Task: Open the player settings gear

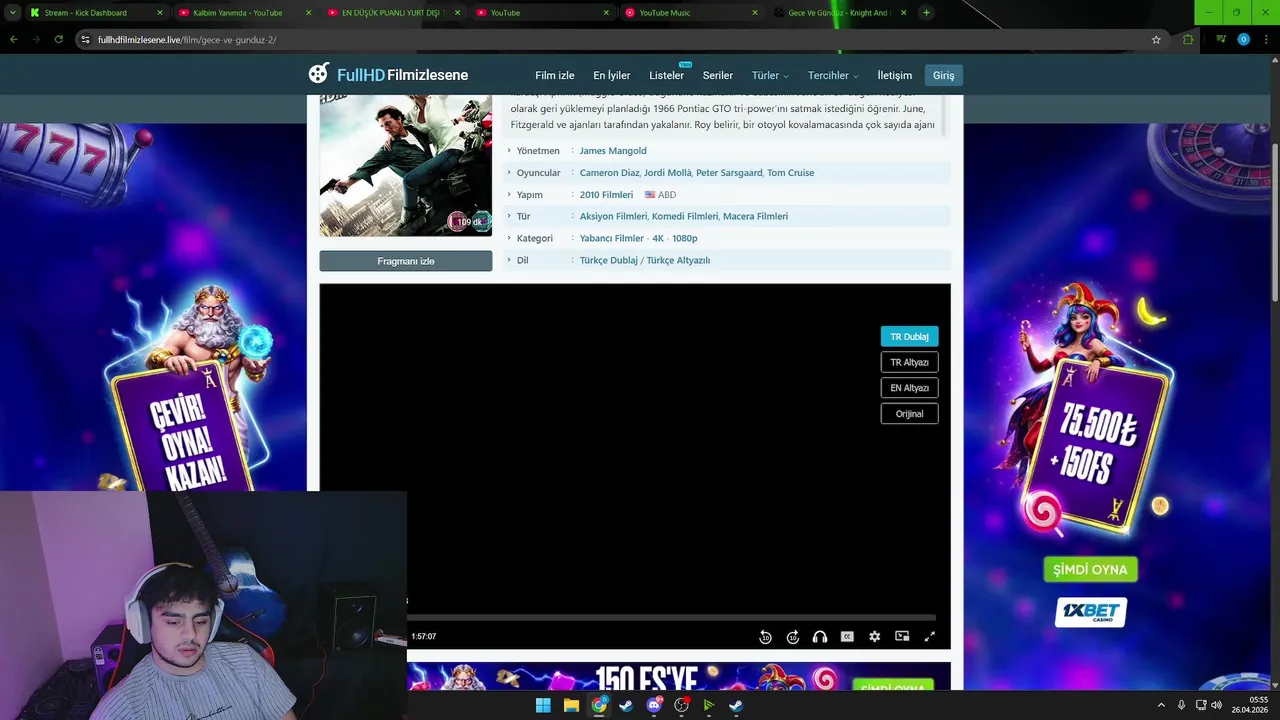Action: click(x=875, y=637)
